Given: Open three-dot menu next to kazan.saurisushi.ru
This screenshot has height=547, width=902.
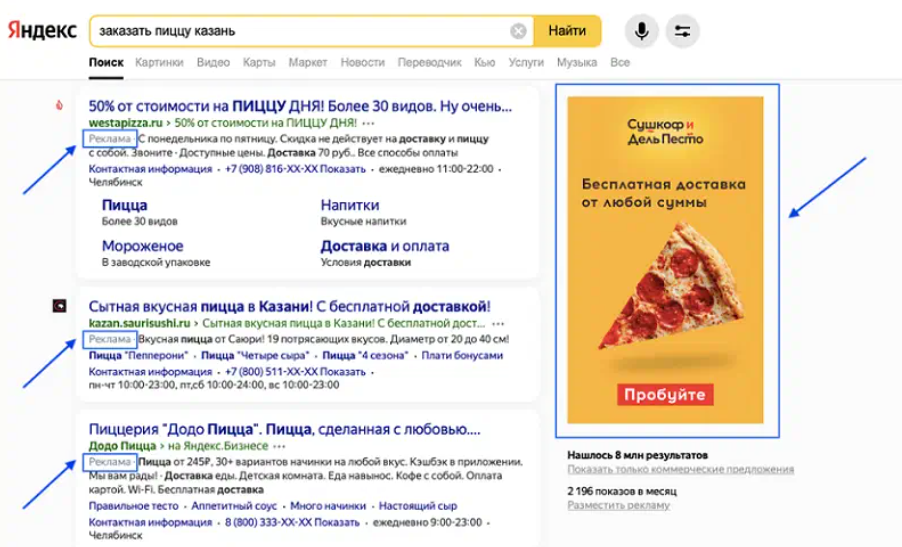Looking at the screenshot, I should [498, 324].
